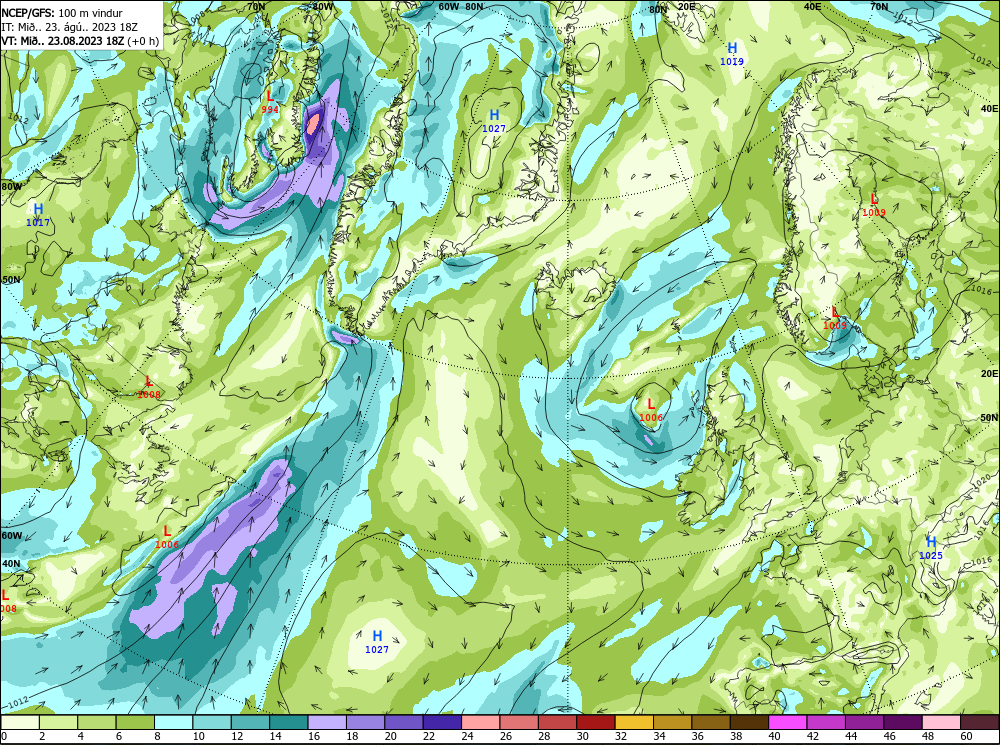Click the '1020' isobar label
Viewport: 1000px width, 745px height.
point(981,483)
